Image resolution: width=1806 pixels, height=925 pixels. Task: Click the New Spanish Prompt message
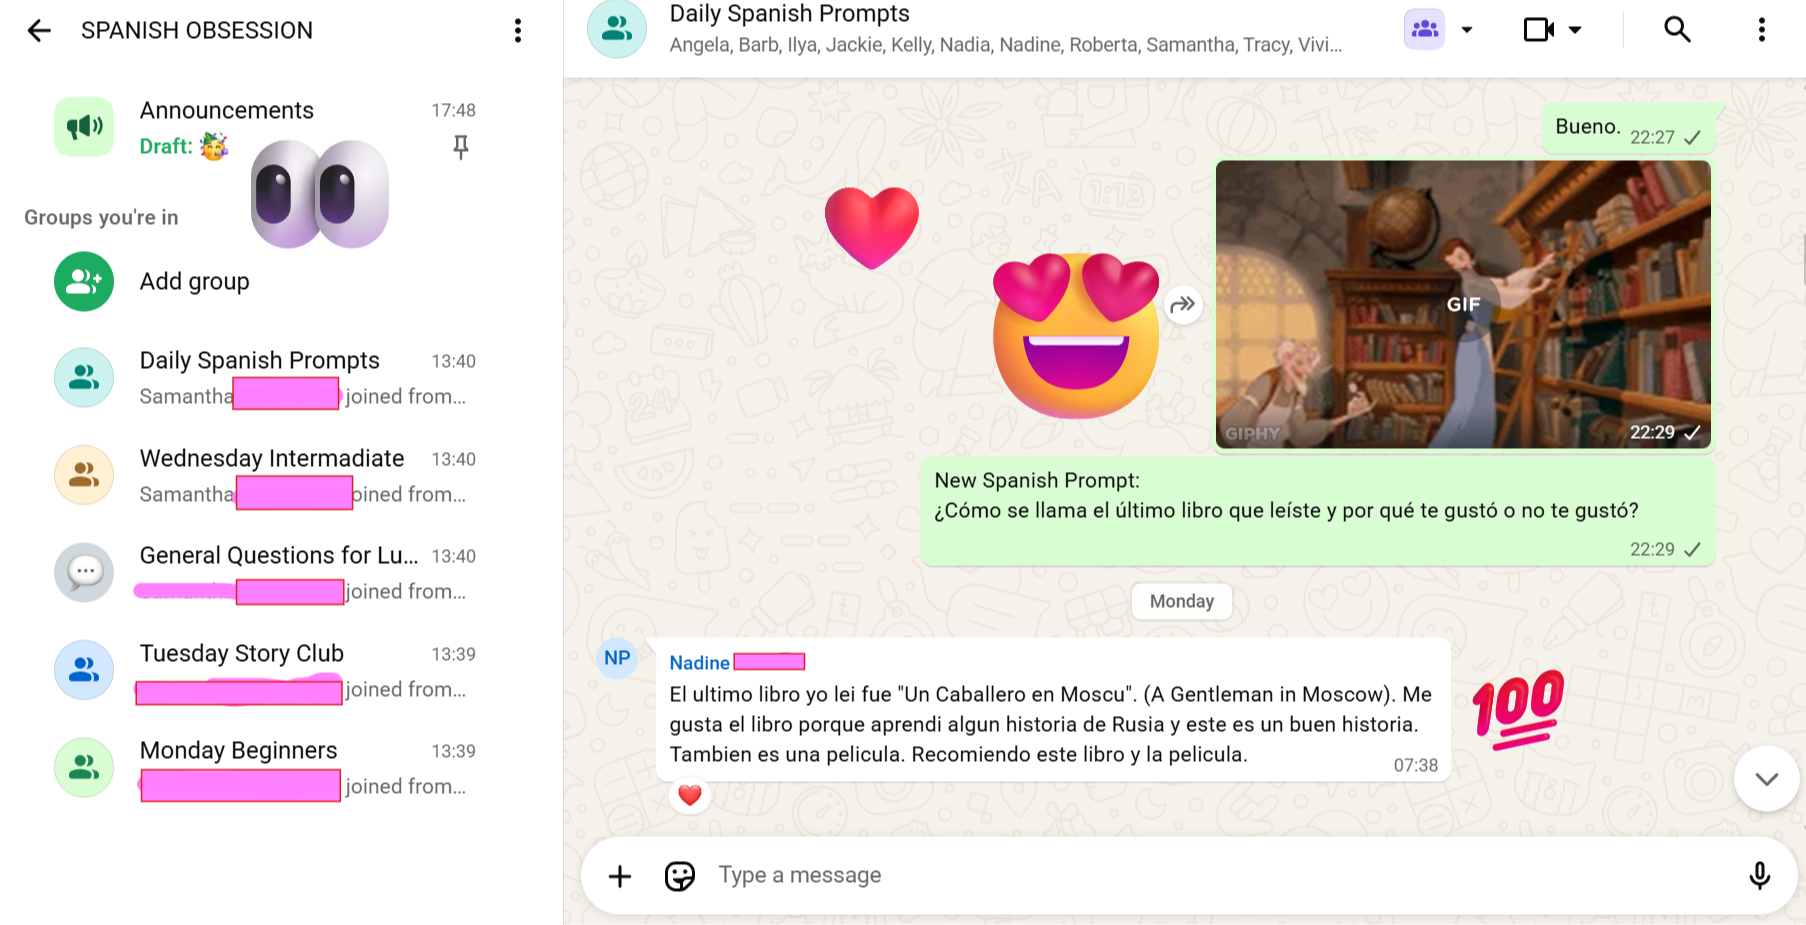coord(1318,512)
